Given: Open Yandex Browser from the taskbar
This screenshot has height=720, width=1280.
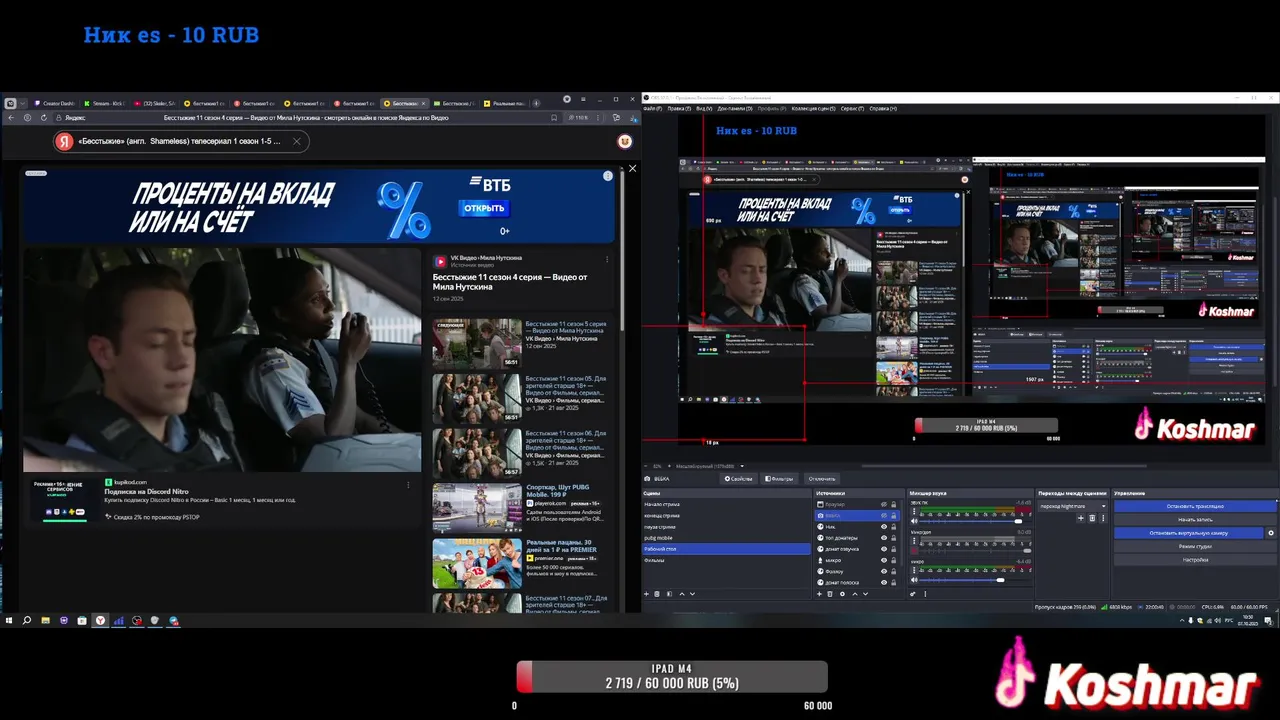Looking at the screenshot, I should pos(100,620).
